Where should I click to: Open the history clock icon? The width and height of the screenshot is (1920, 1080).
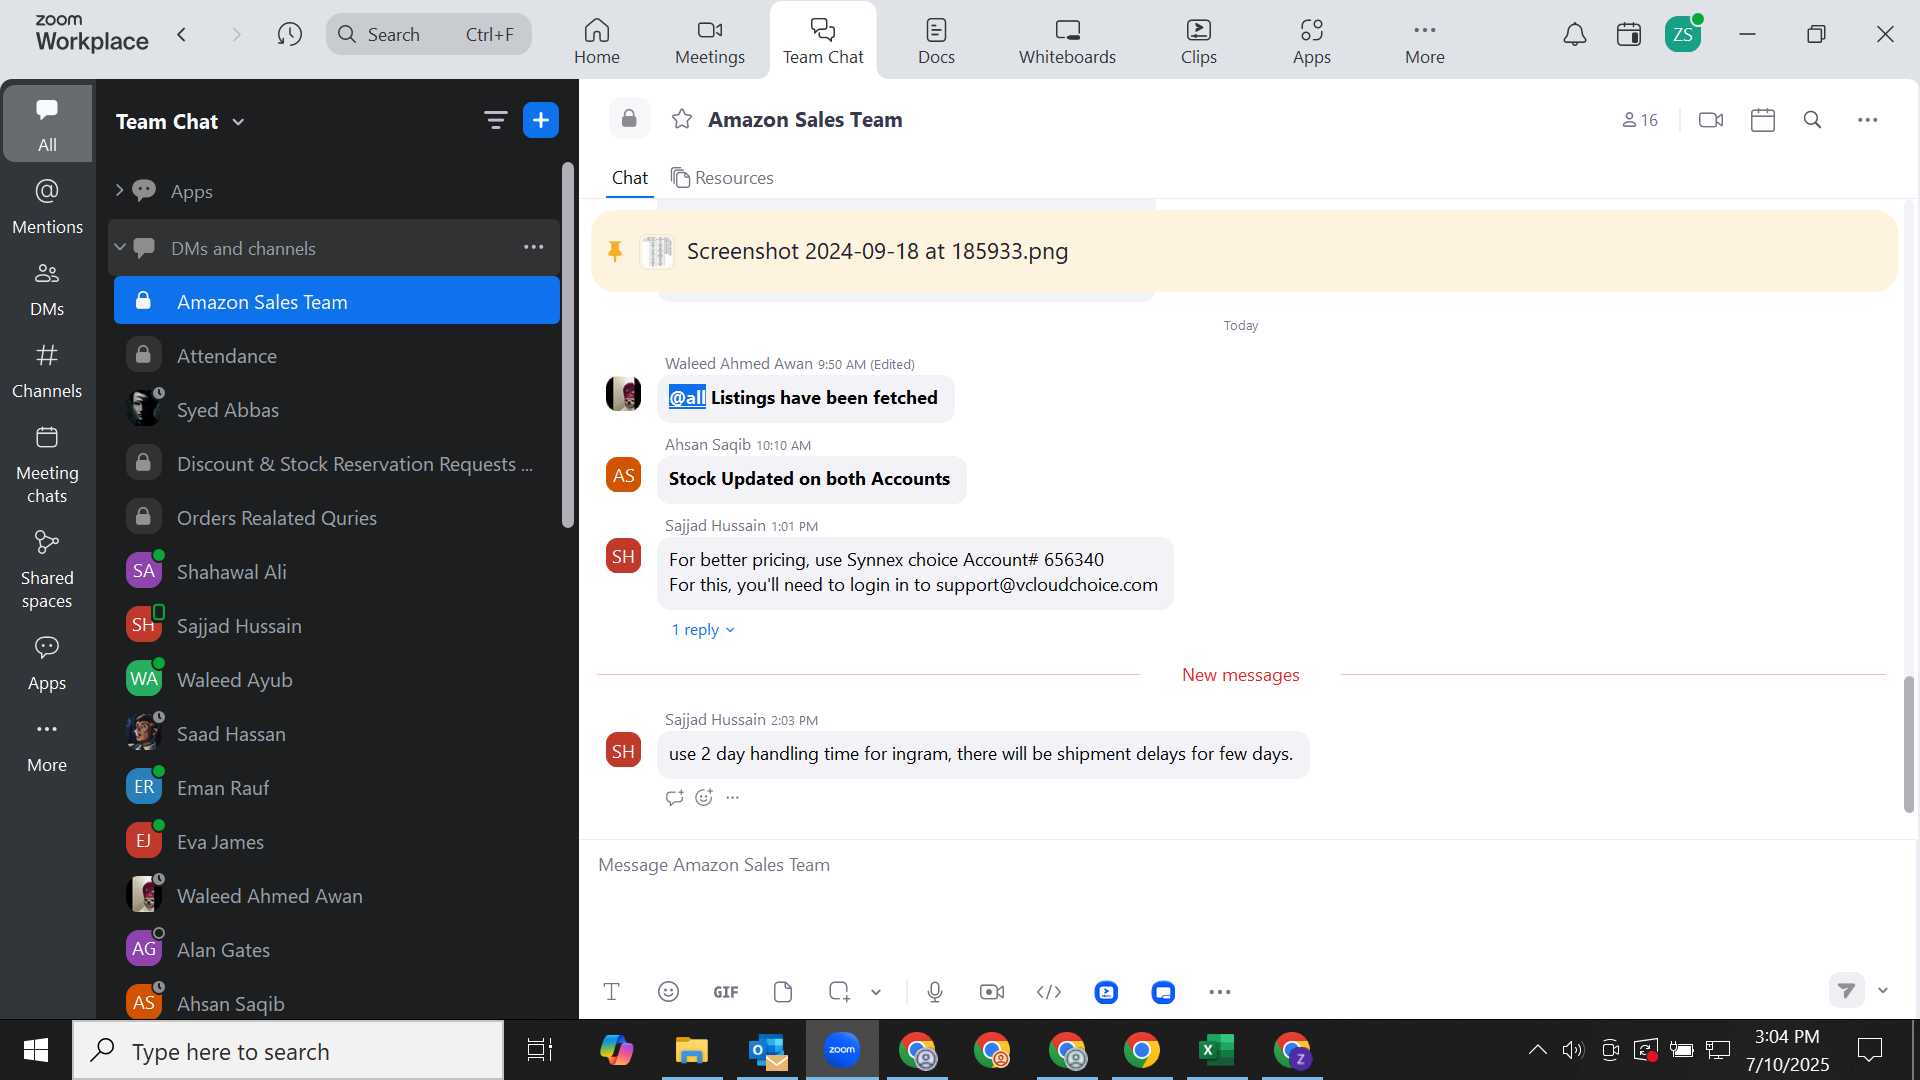tap(290, 35)
